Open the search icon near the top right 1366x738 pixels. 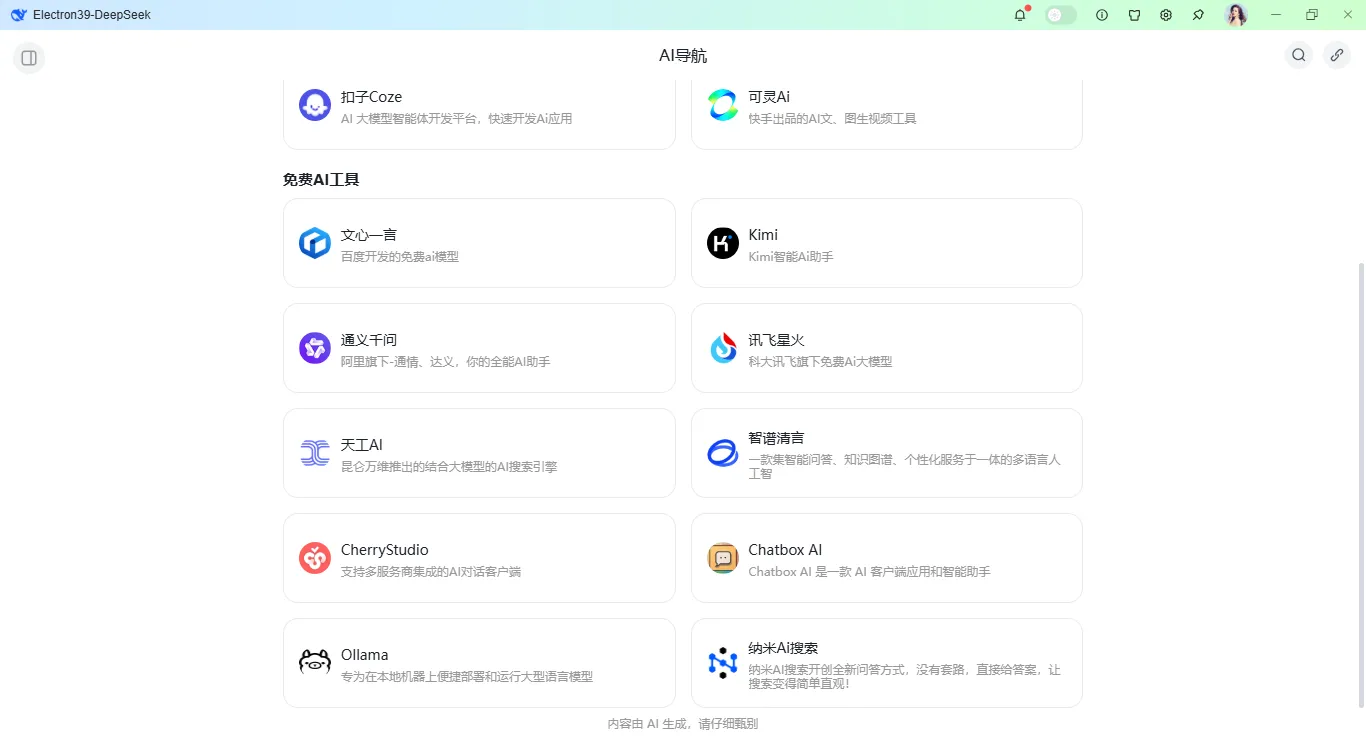coord(1298,55)
